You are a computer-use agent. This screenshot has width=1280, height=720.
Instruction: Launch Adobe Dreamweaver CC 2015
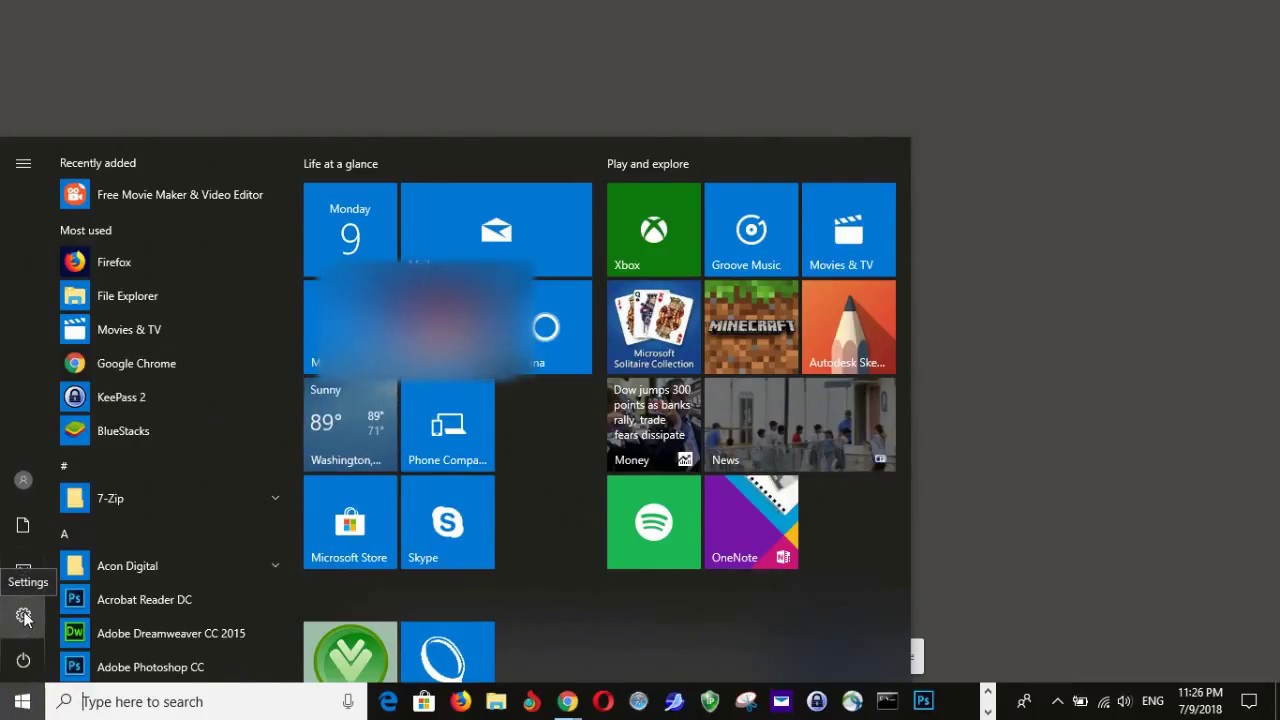tap(170, 633)
